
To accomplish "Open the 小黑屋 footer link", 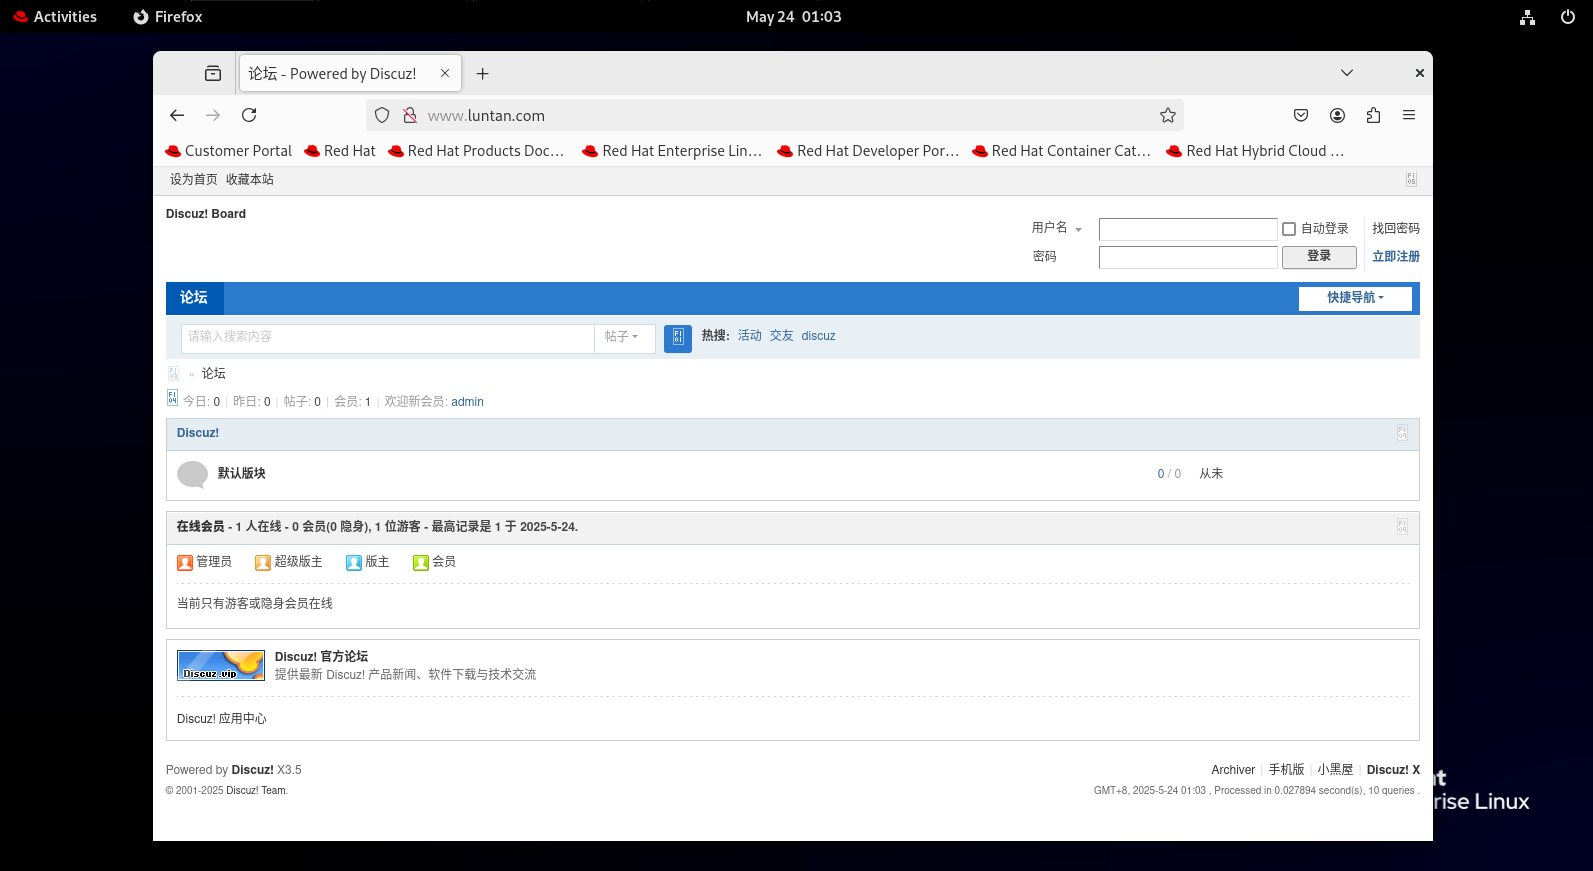I will click(x=1335, y=770).
